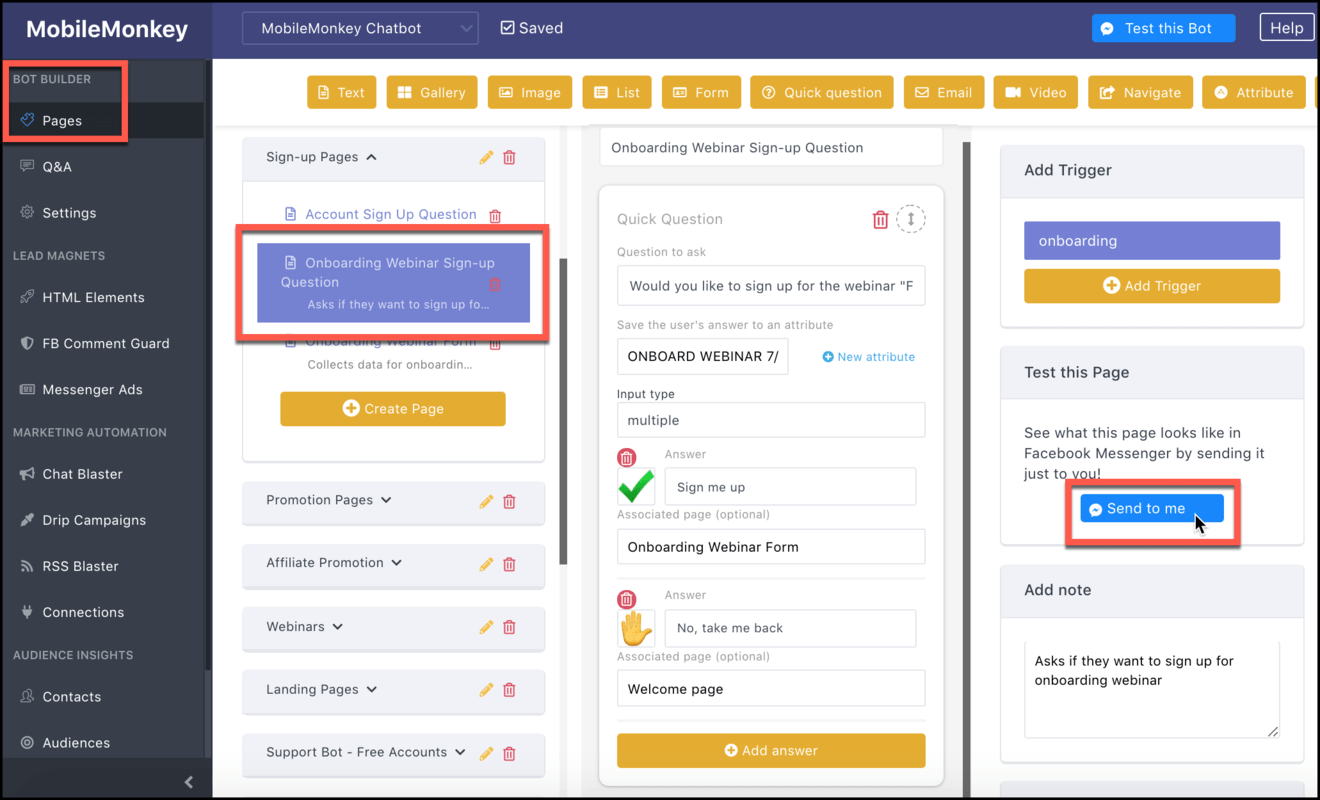Click the raised hand answer image
1320x800 pixels.
pyautogui.click(x=636, y=628)
